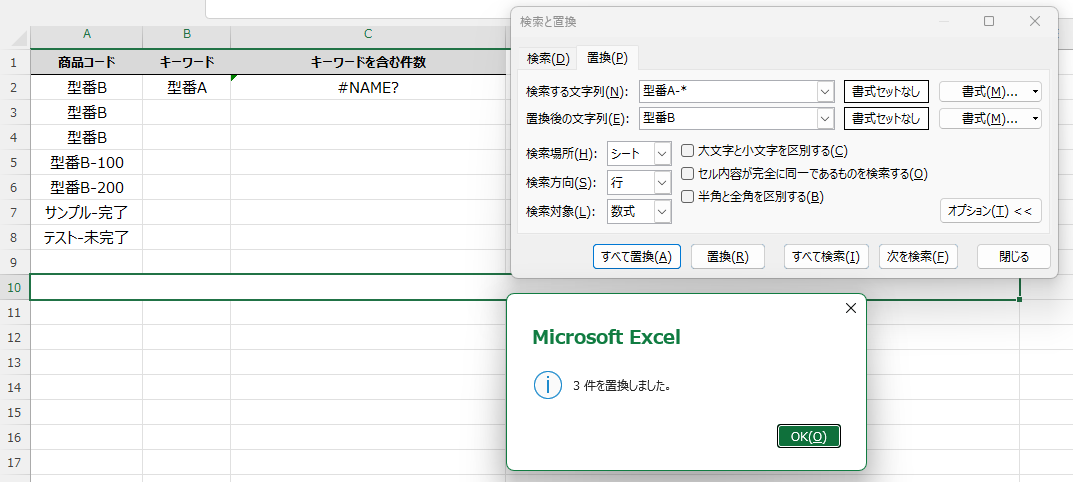Switch to the 検索(D) tab
The height and width of the screenshot is (482, 1073).
pos(548,58)
